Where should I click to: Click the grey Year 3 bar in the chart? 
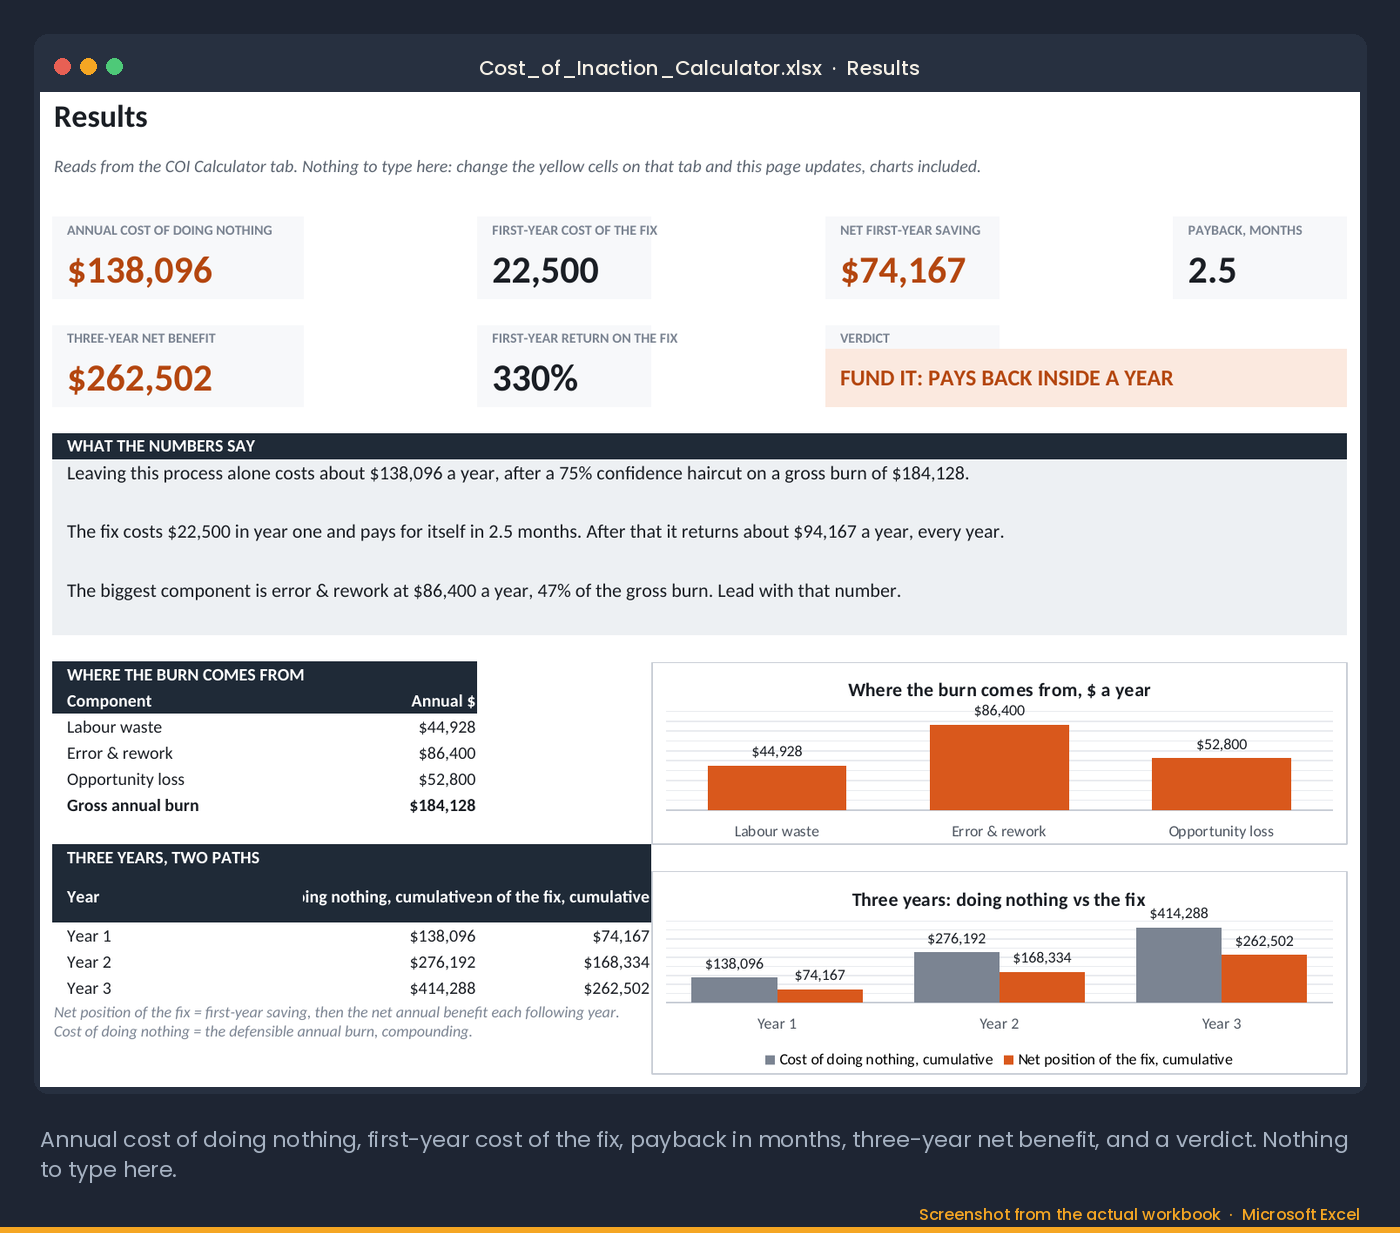tap(1179, 965)
